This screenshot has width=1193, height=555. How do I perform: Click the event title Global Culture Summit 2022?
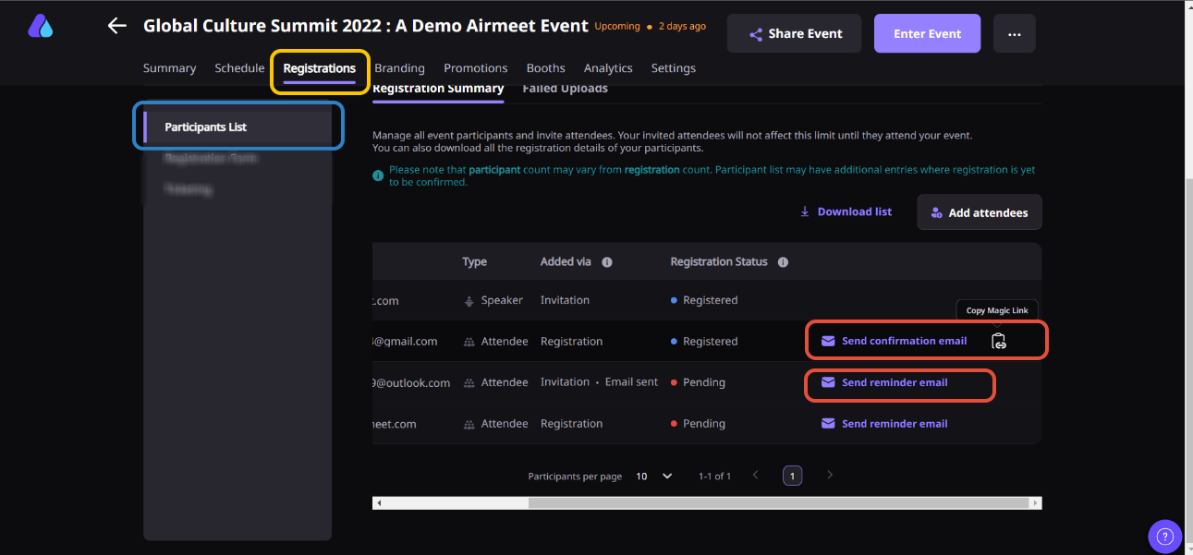coord(365,26)
